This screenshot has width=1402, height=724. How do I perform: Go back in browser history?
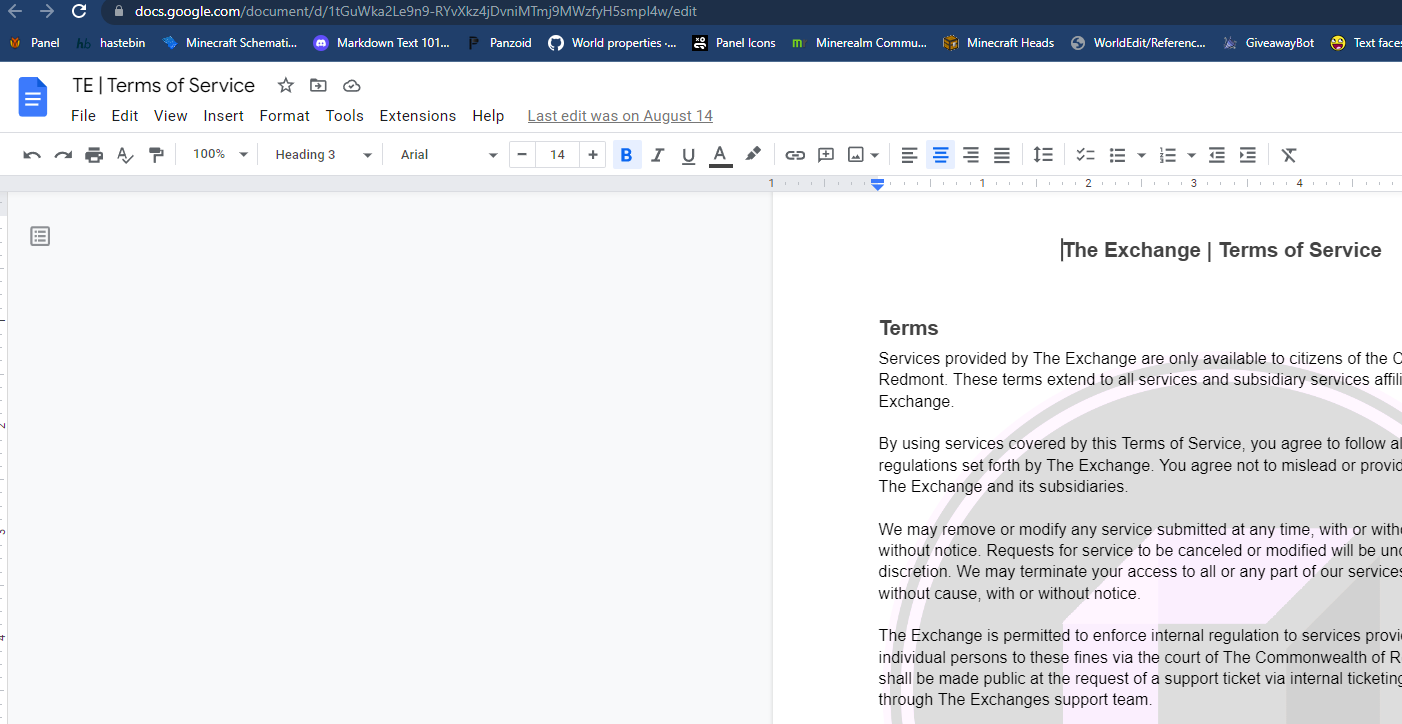15,12
